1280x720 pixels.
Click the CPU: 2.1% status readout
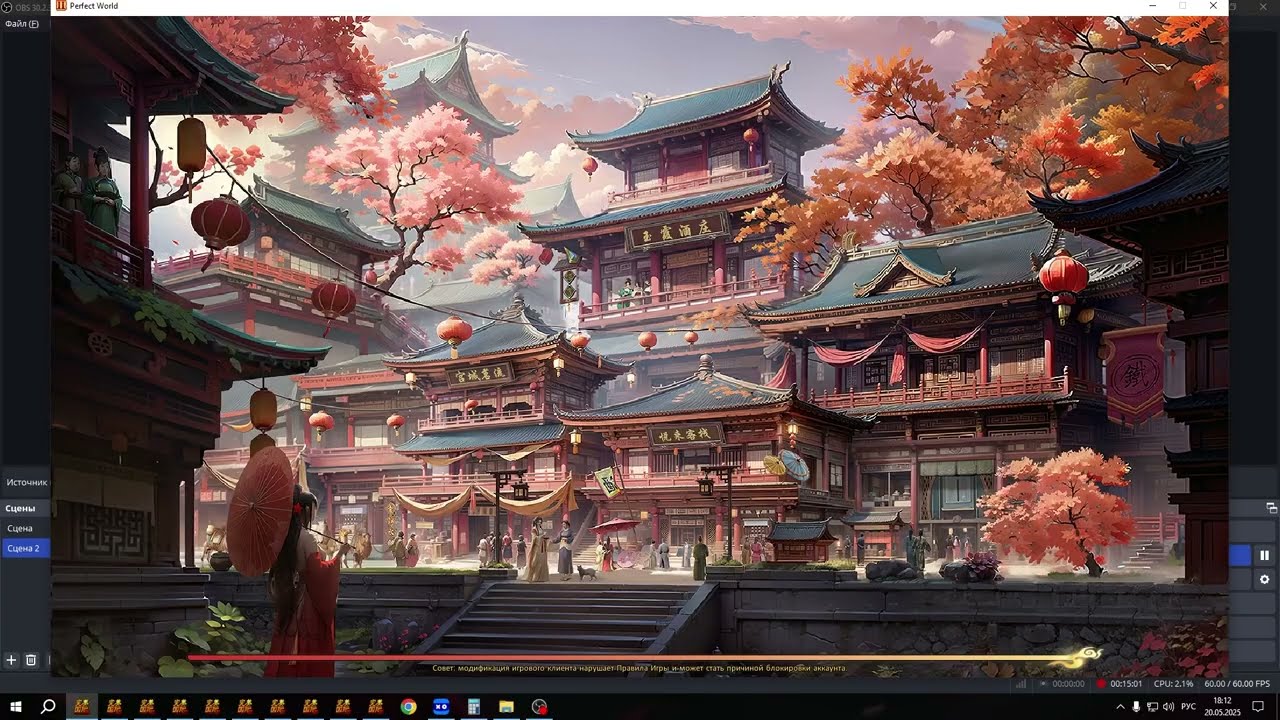click(x=1174, y=684)
